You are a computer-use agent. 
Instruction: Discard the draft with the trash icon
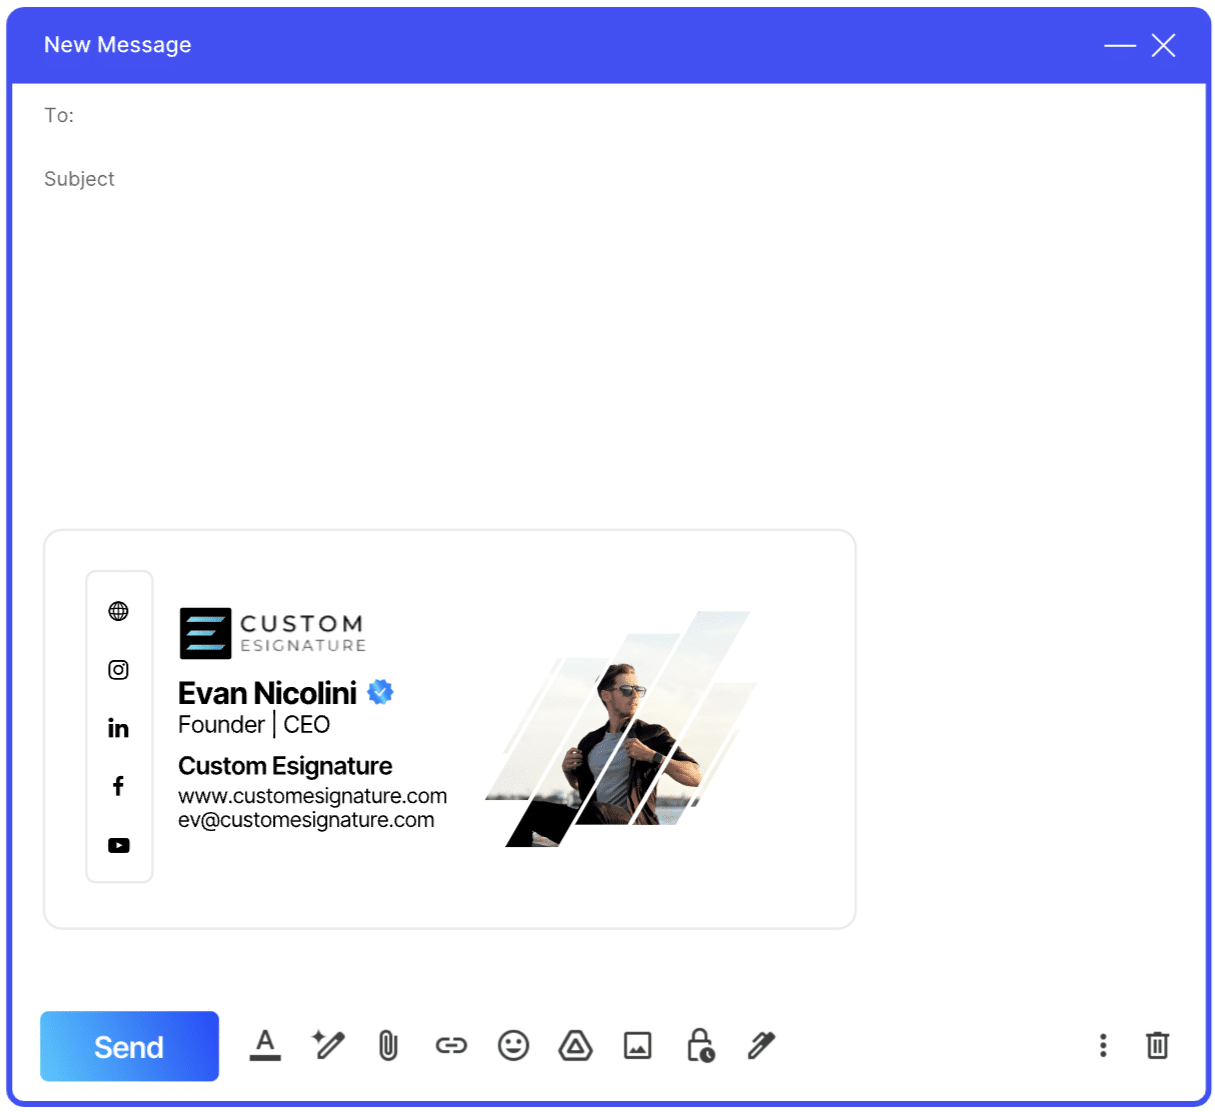[1157, 1046]
